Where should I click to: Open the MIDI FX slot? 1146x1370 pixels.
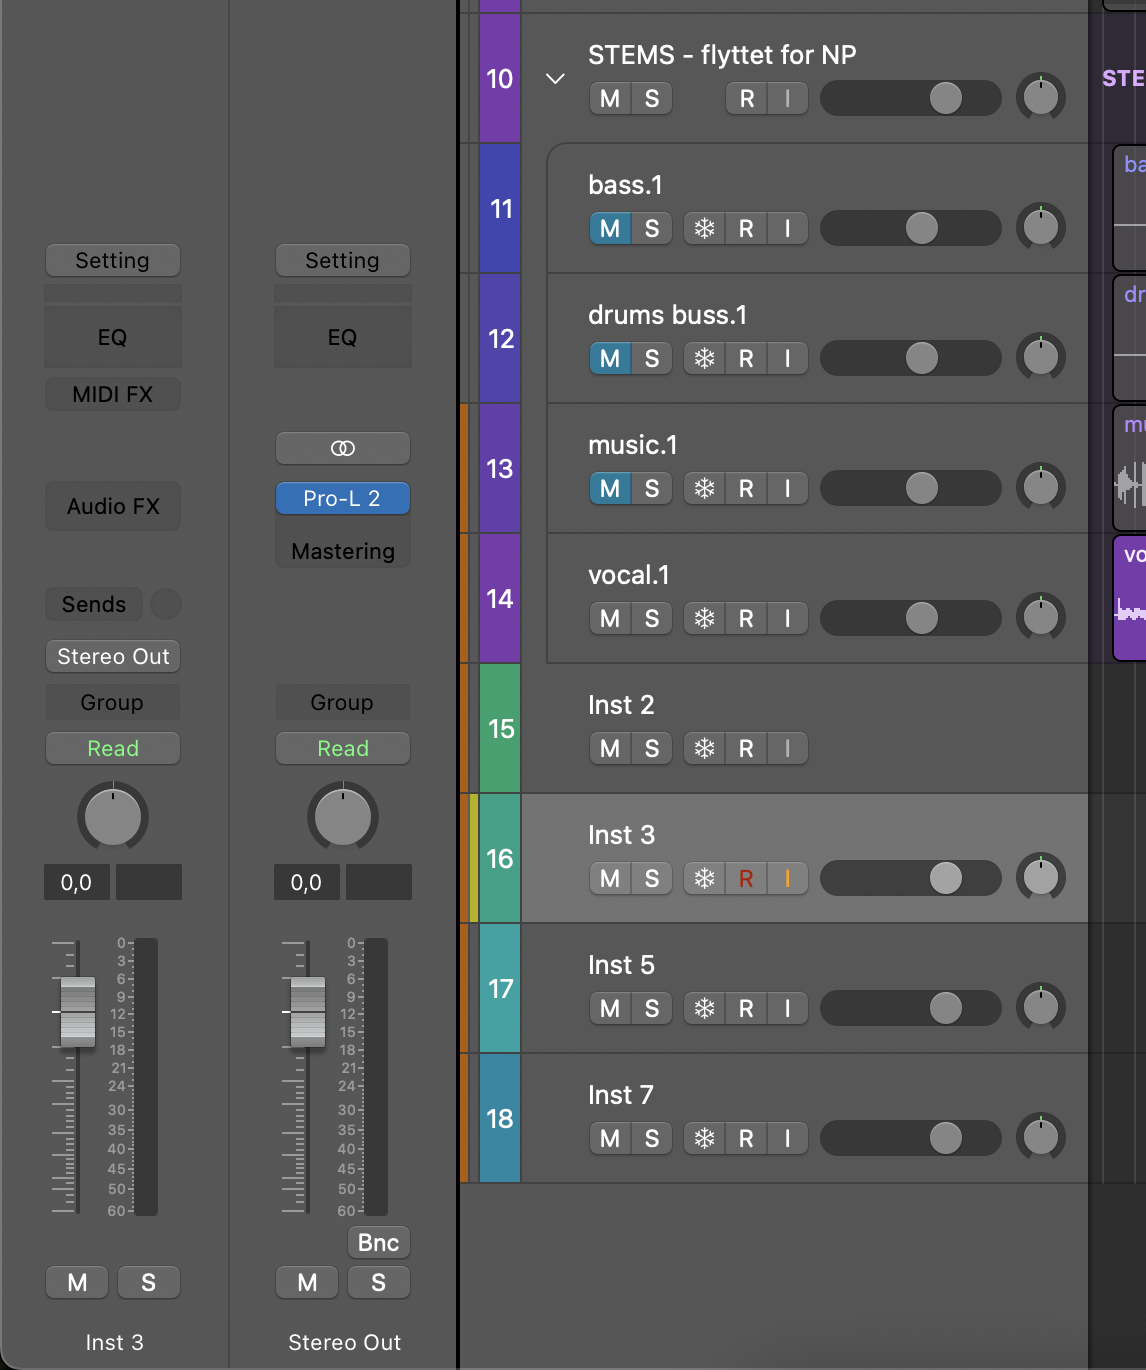[x=113, y=394]
